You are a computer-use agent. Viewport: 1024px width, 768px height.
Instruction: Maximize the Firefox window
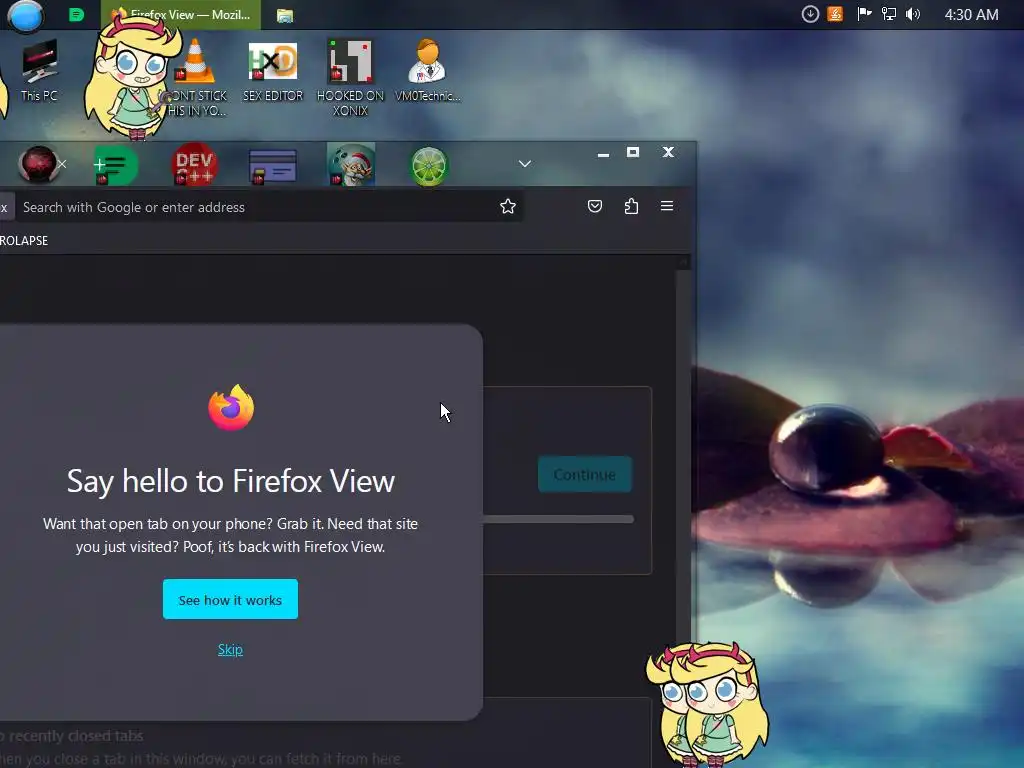[x=633, y=152]
